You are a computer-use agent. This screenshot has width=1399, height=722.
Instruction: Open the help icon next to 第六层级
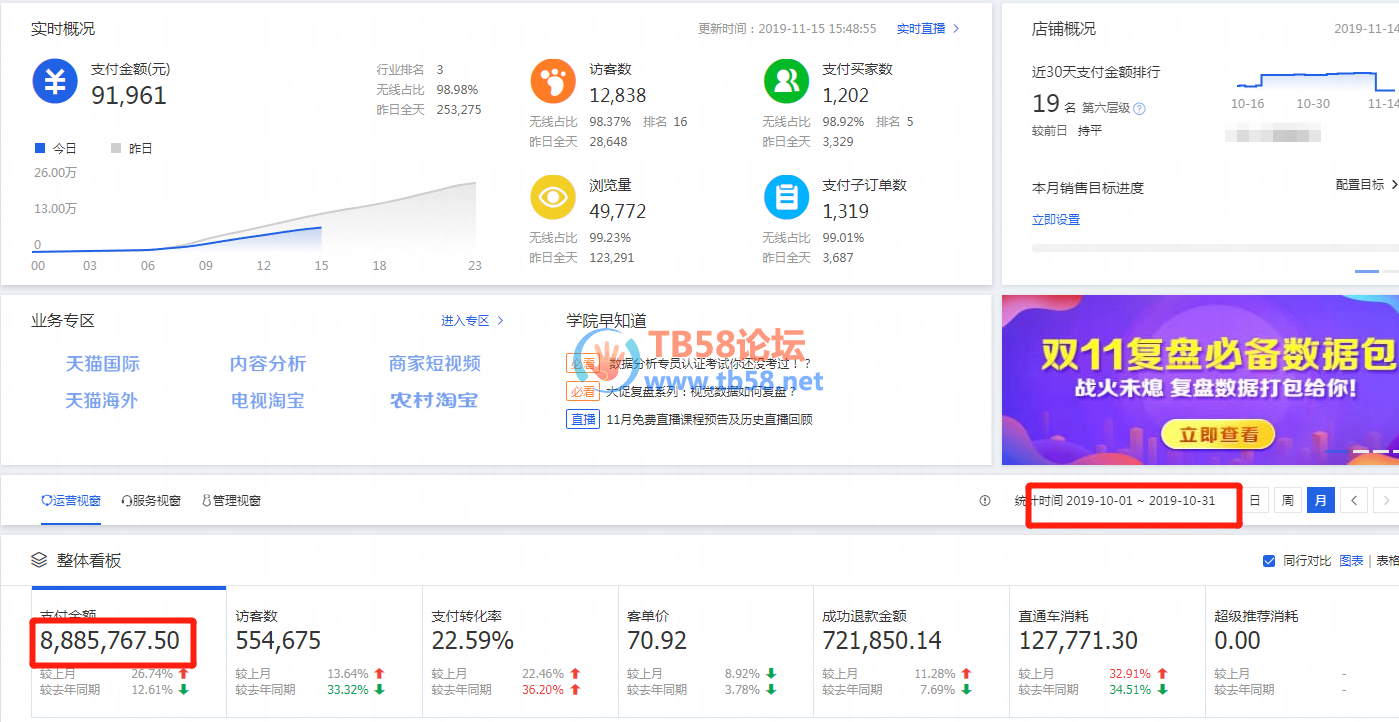click(1139, 108)
